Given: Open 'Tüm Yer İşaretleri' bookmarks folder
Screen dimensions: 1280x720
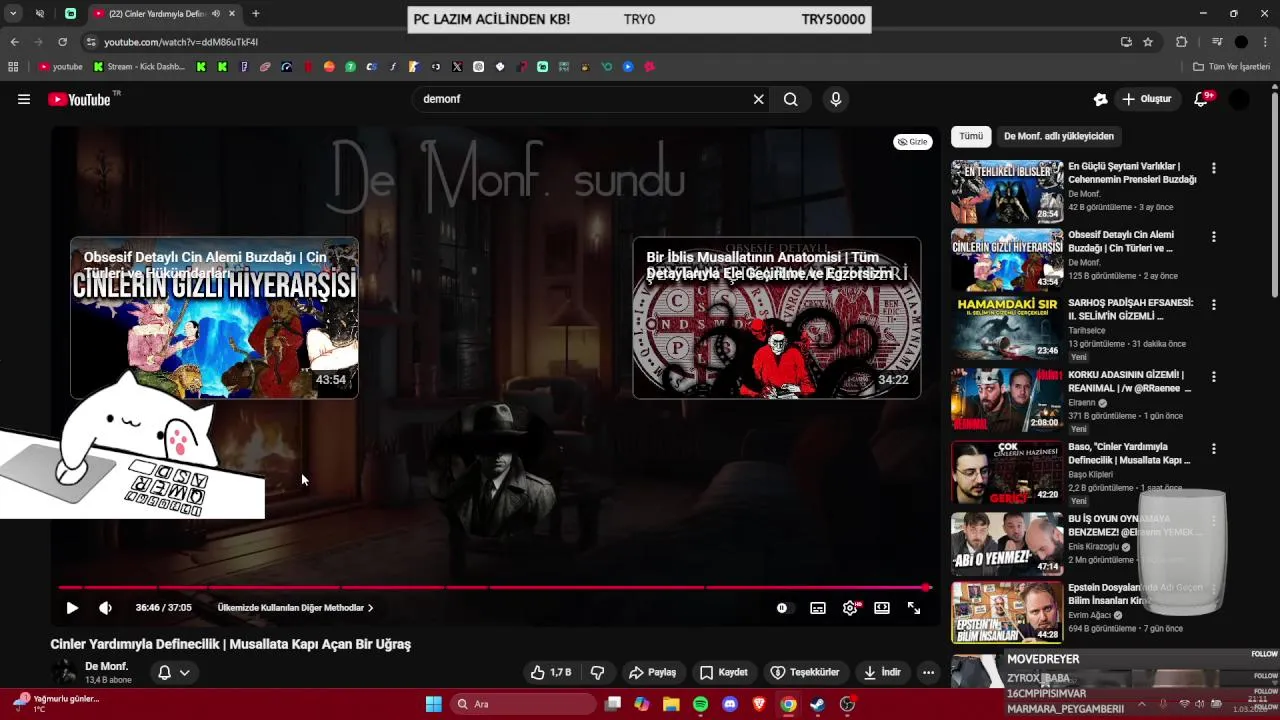Looking at the screenshot, I should pyautogui.click(x=1231, y=67).
